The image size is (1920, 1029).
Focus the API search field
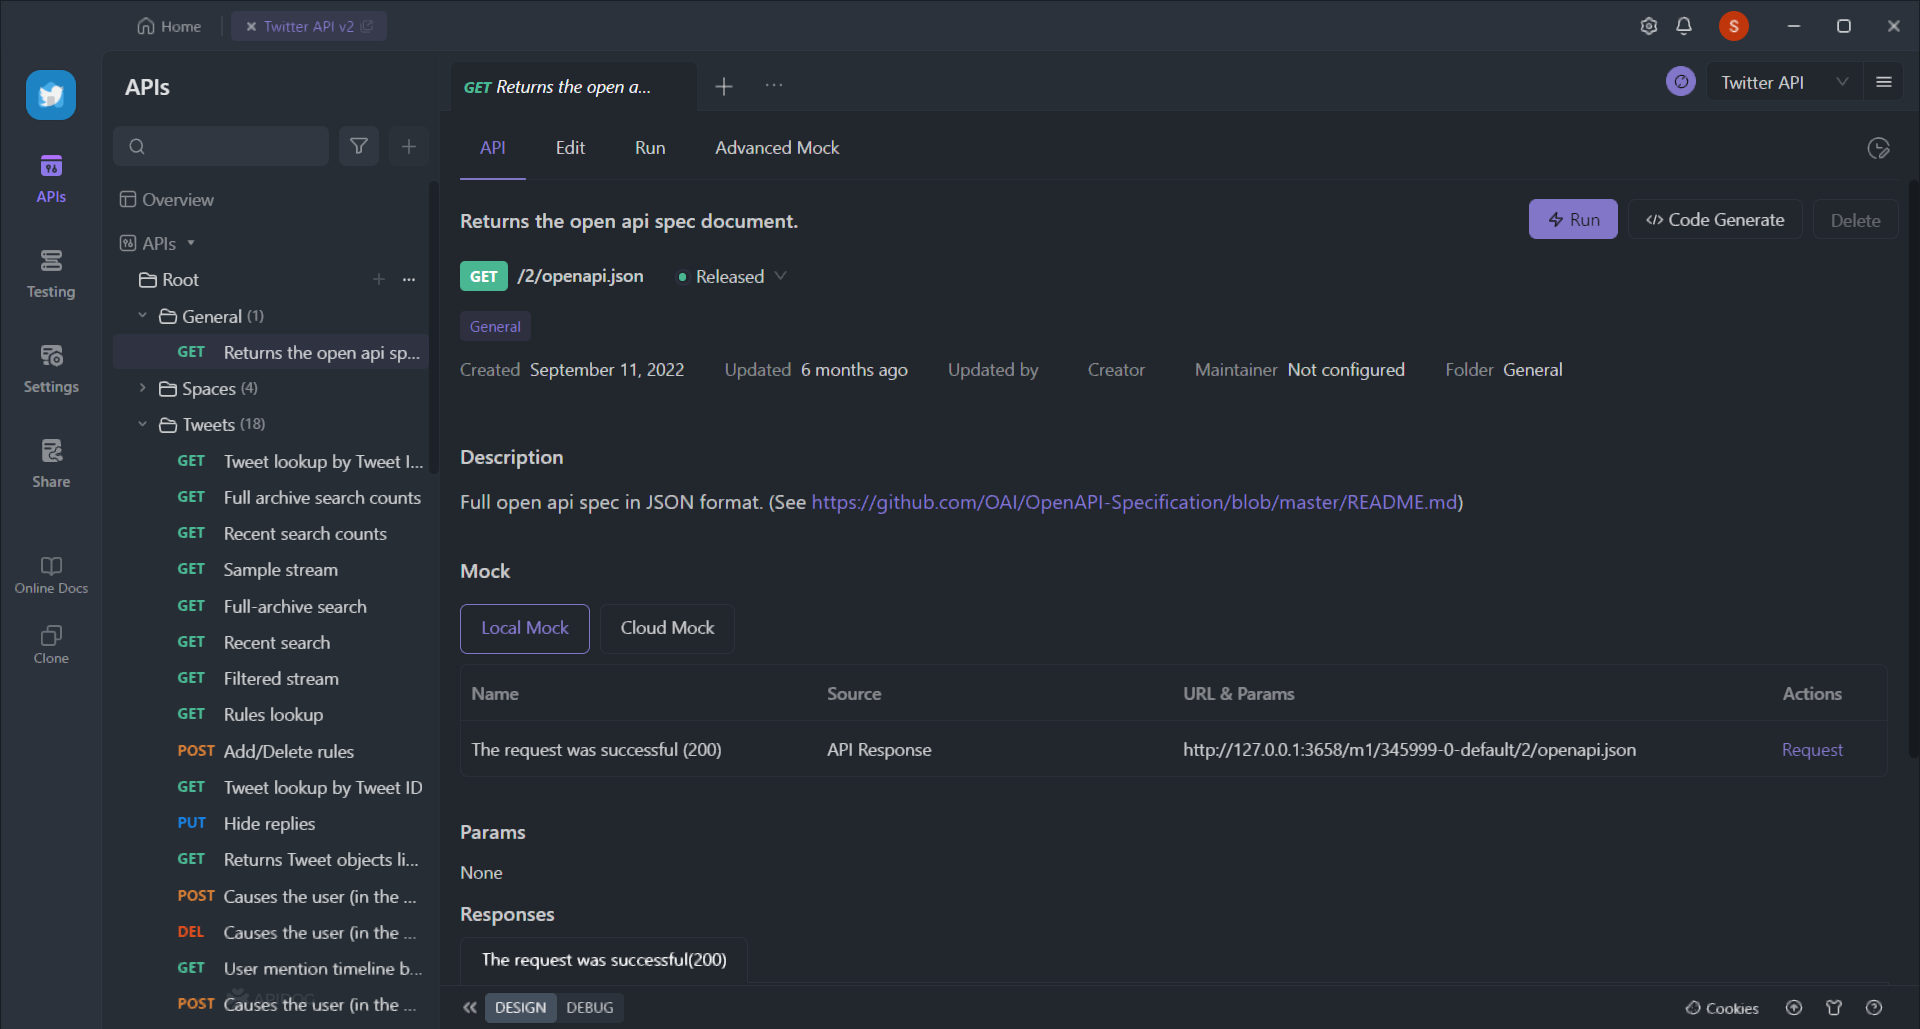pos(221,146)
